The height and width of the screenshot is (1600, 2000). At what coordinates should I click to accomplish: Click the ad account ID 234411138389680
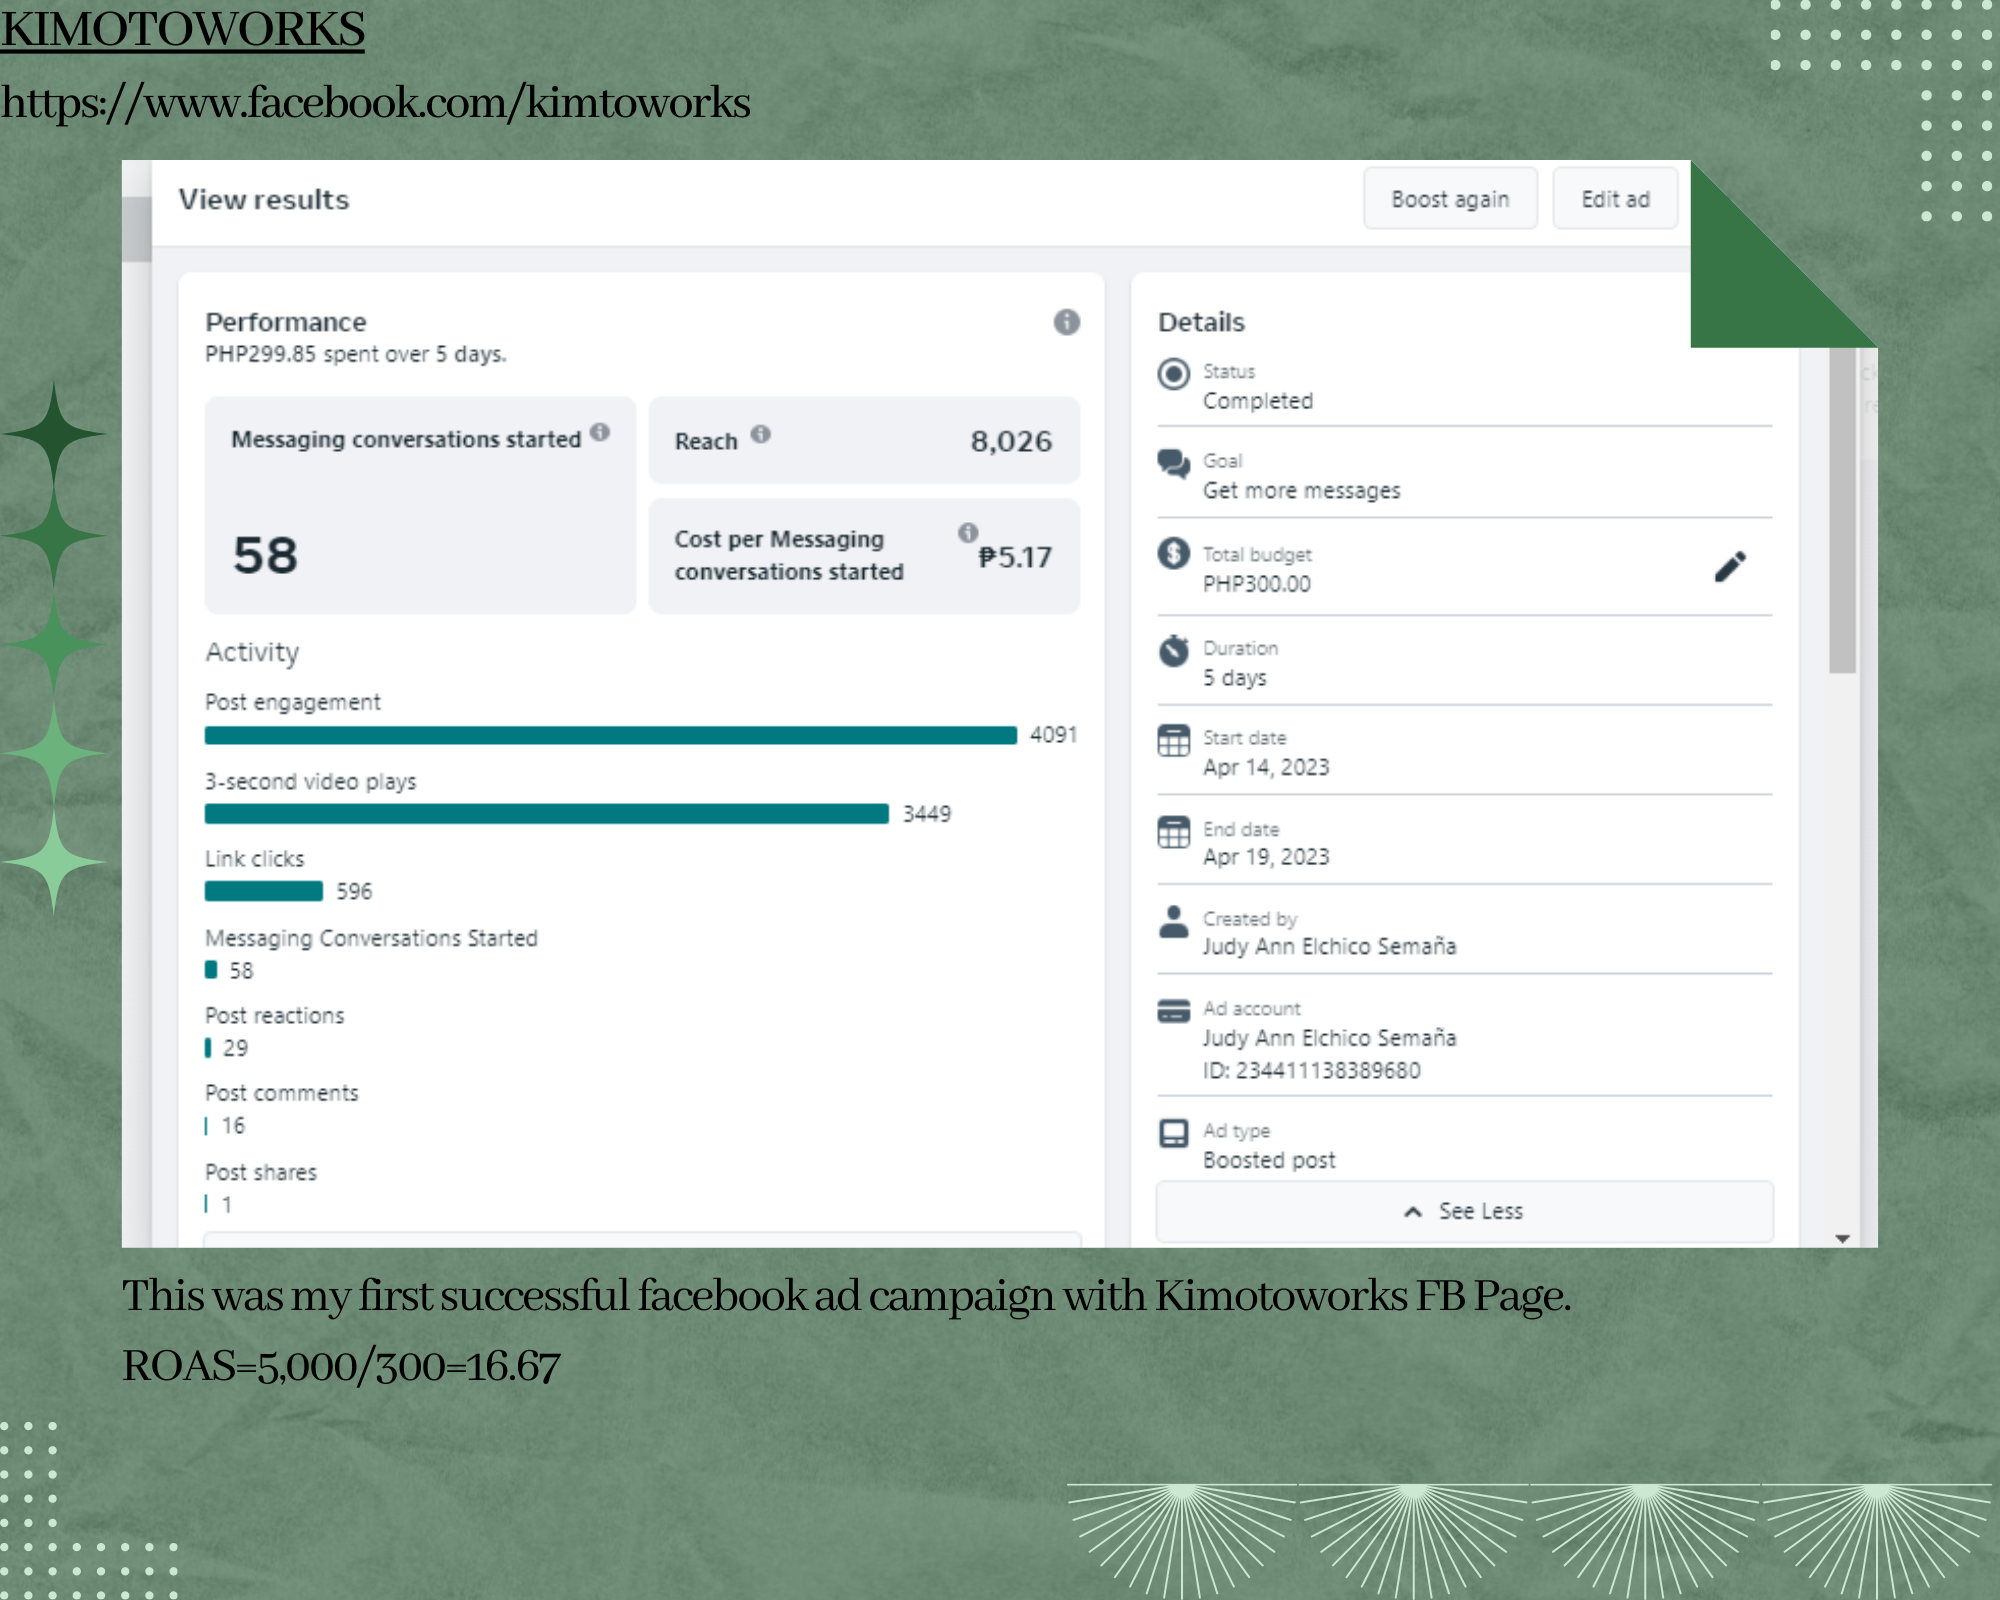click(x=1312, y=1071)
